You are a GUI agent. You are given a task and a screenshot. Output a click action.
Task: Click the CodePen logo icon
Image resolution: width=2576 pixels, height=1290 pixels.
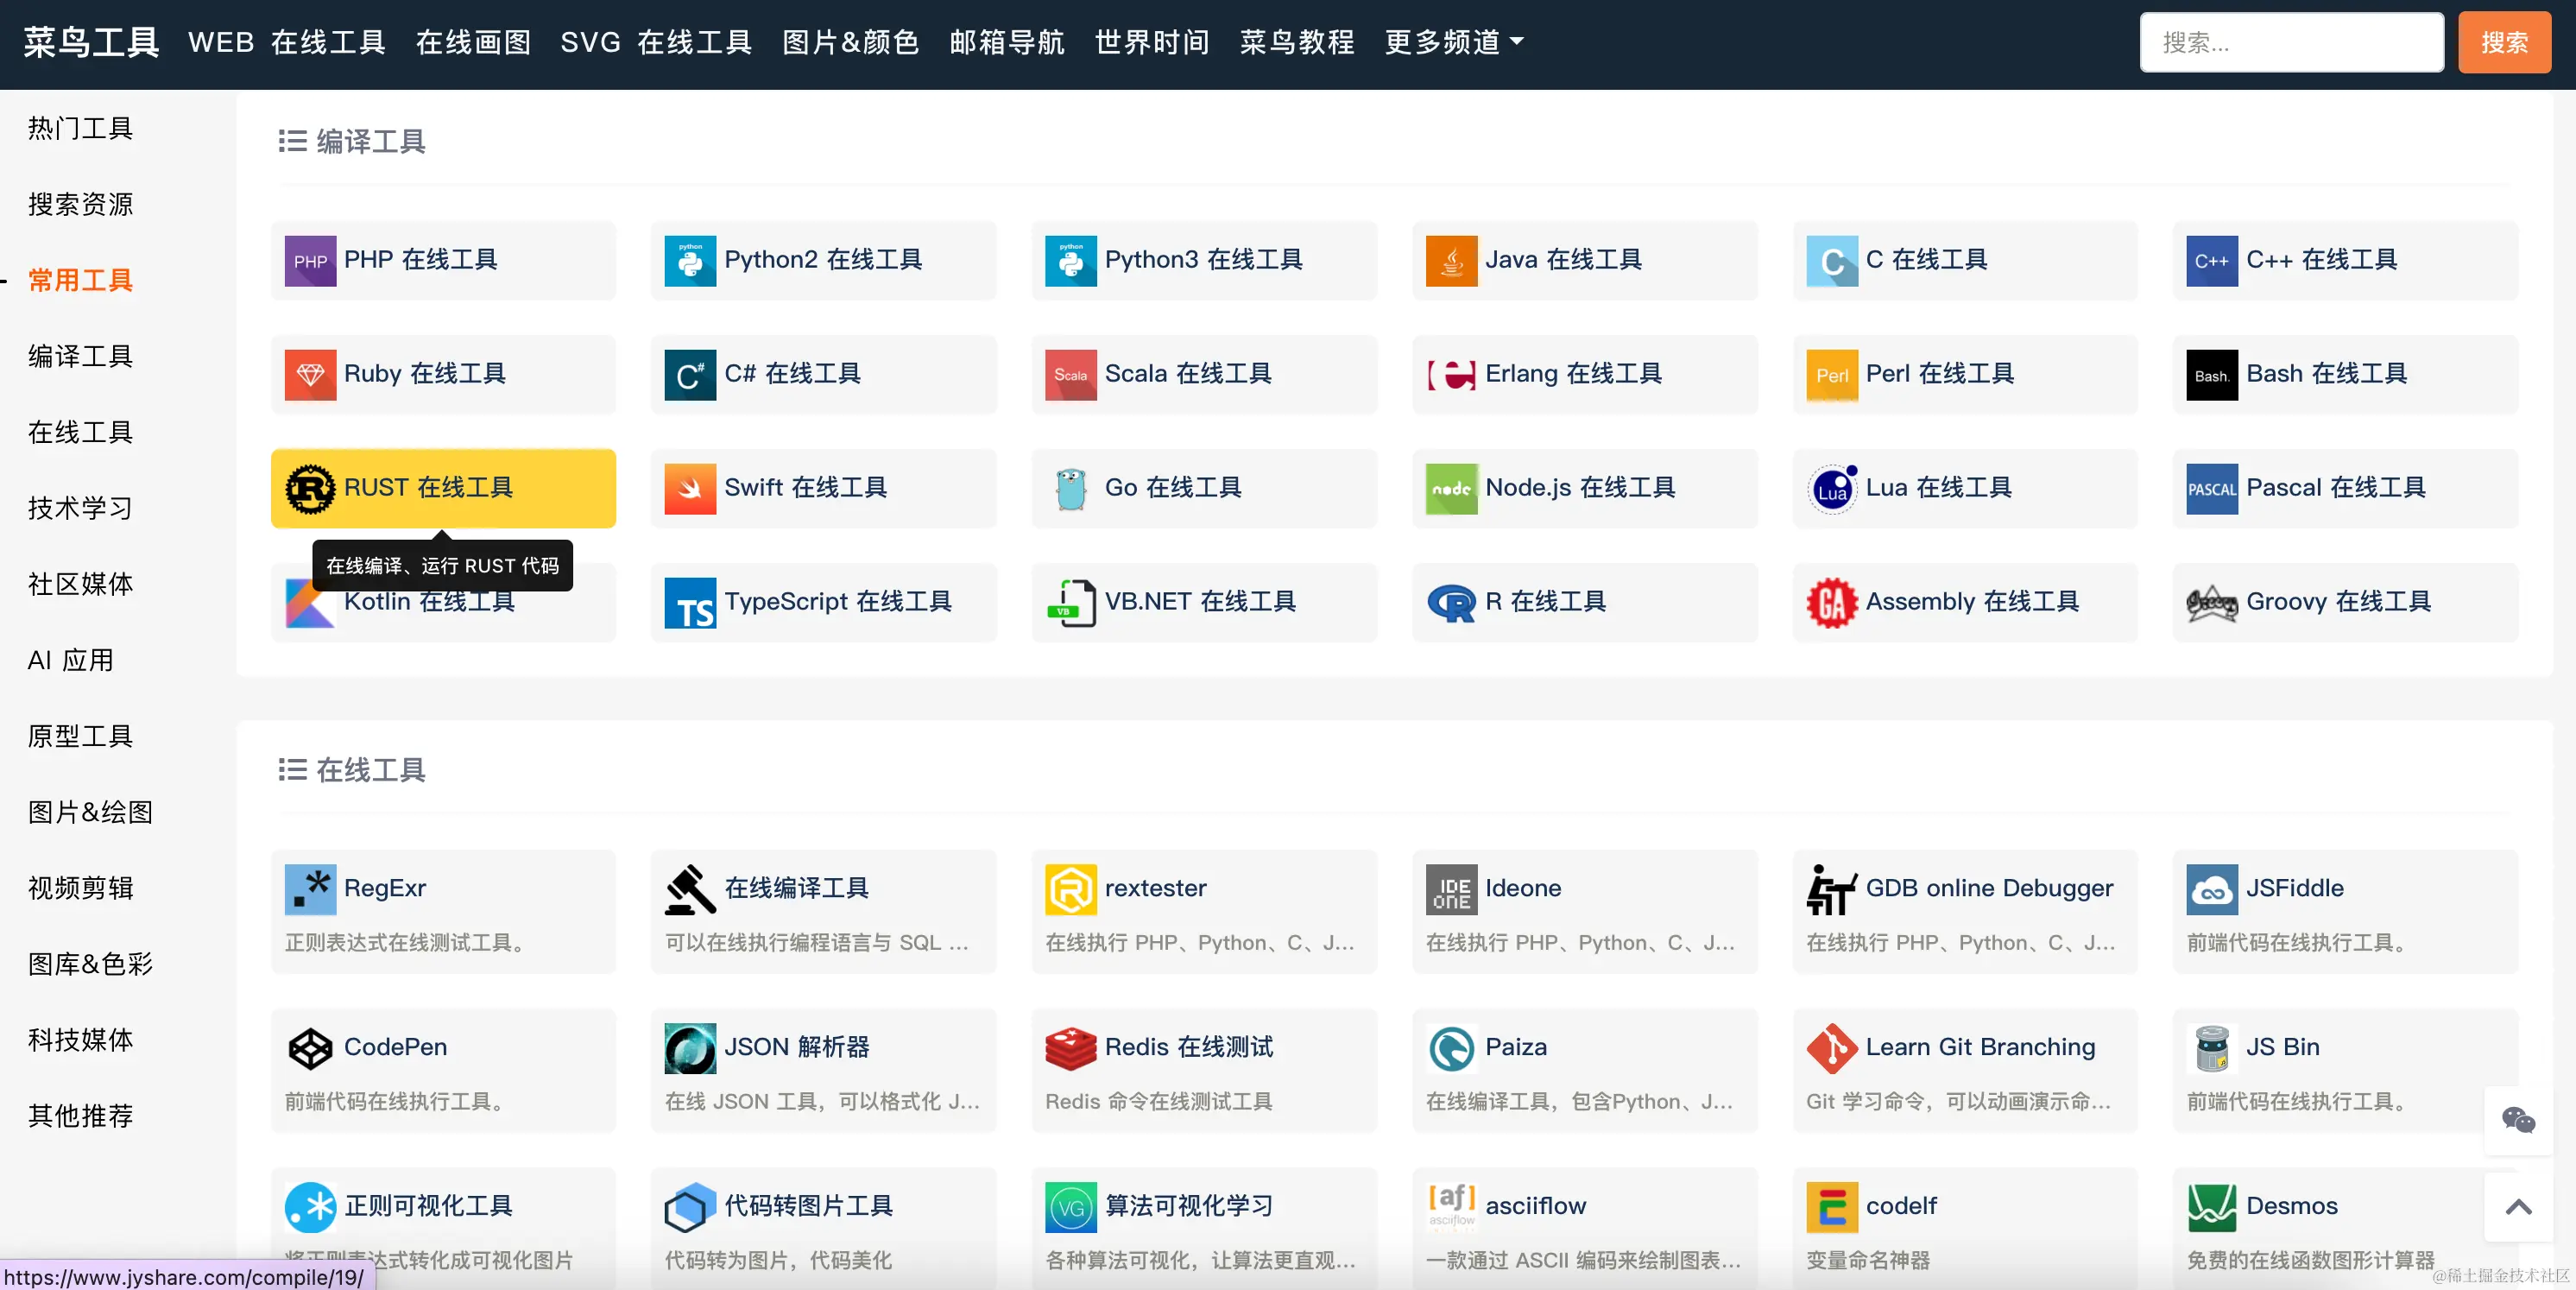(x=310, y=1048)
